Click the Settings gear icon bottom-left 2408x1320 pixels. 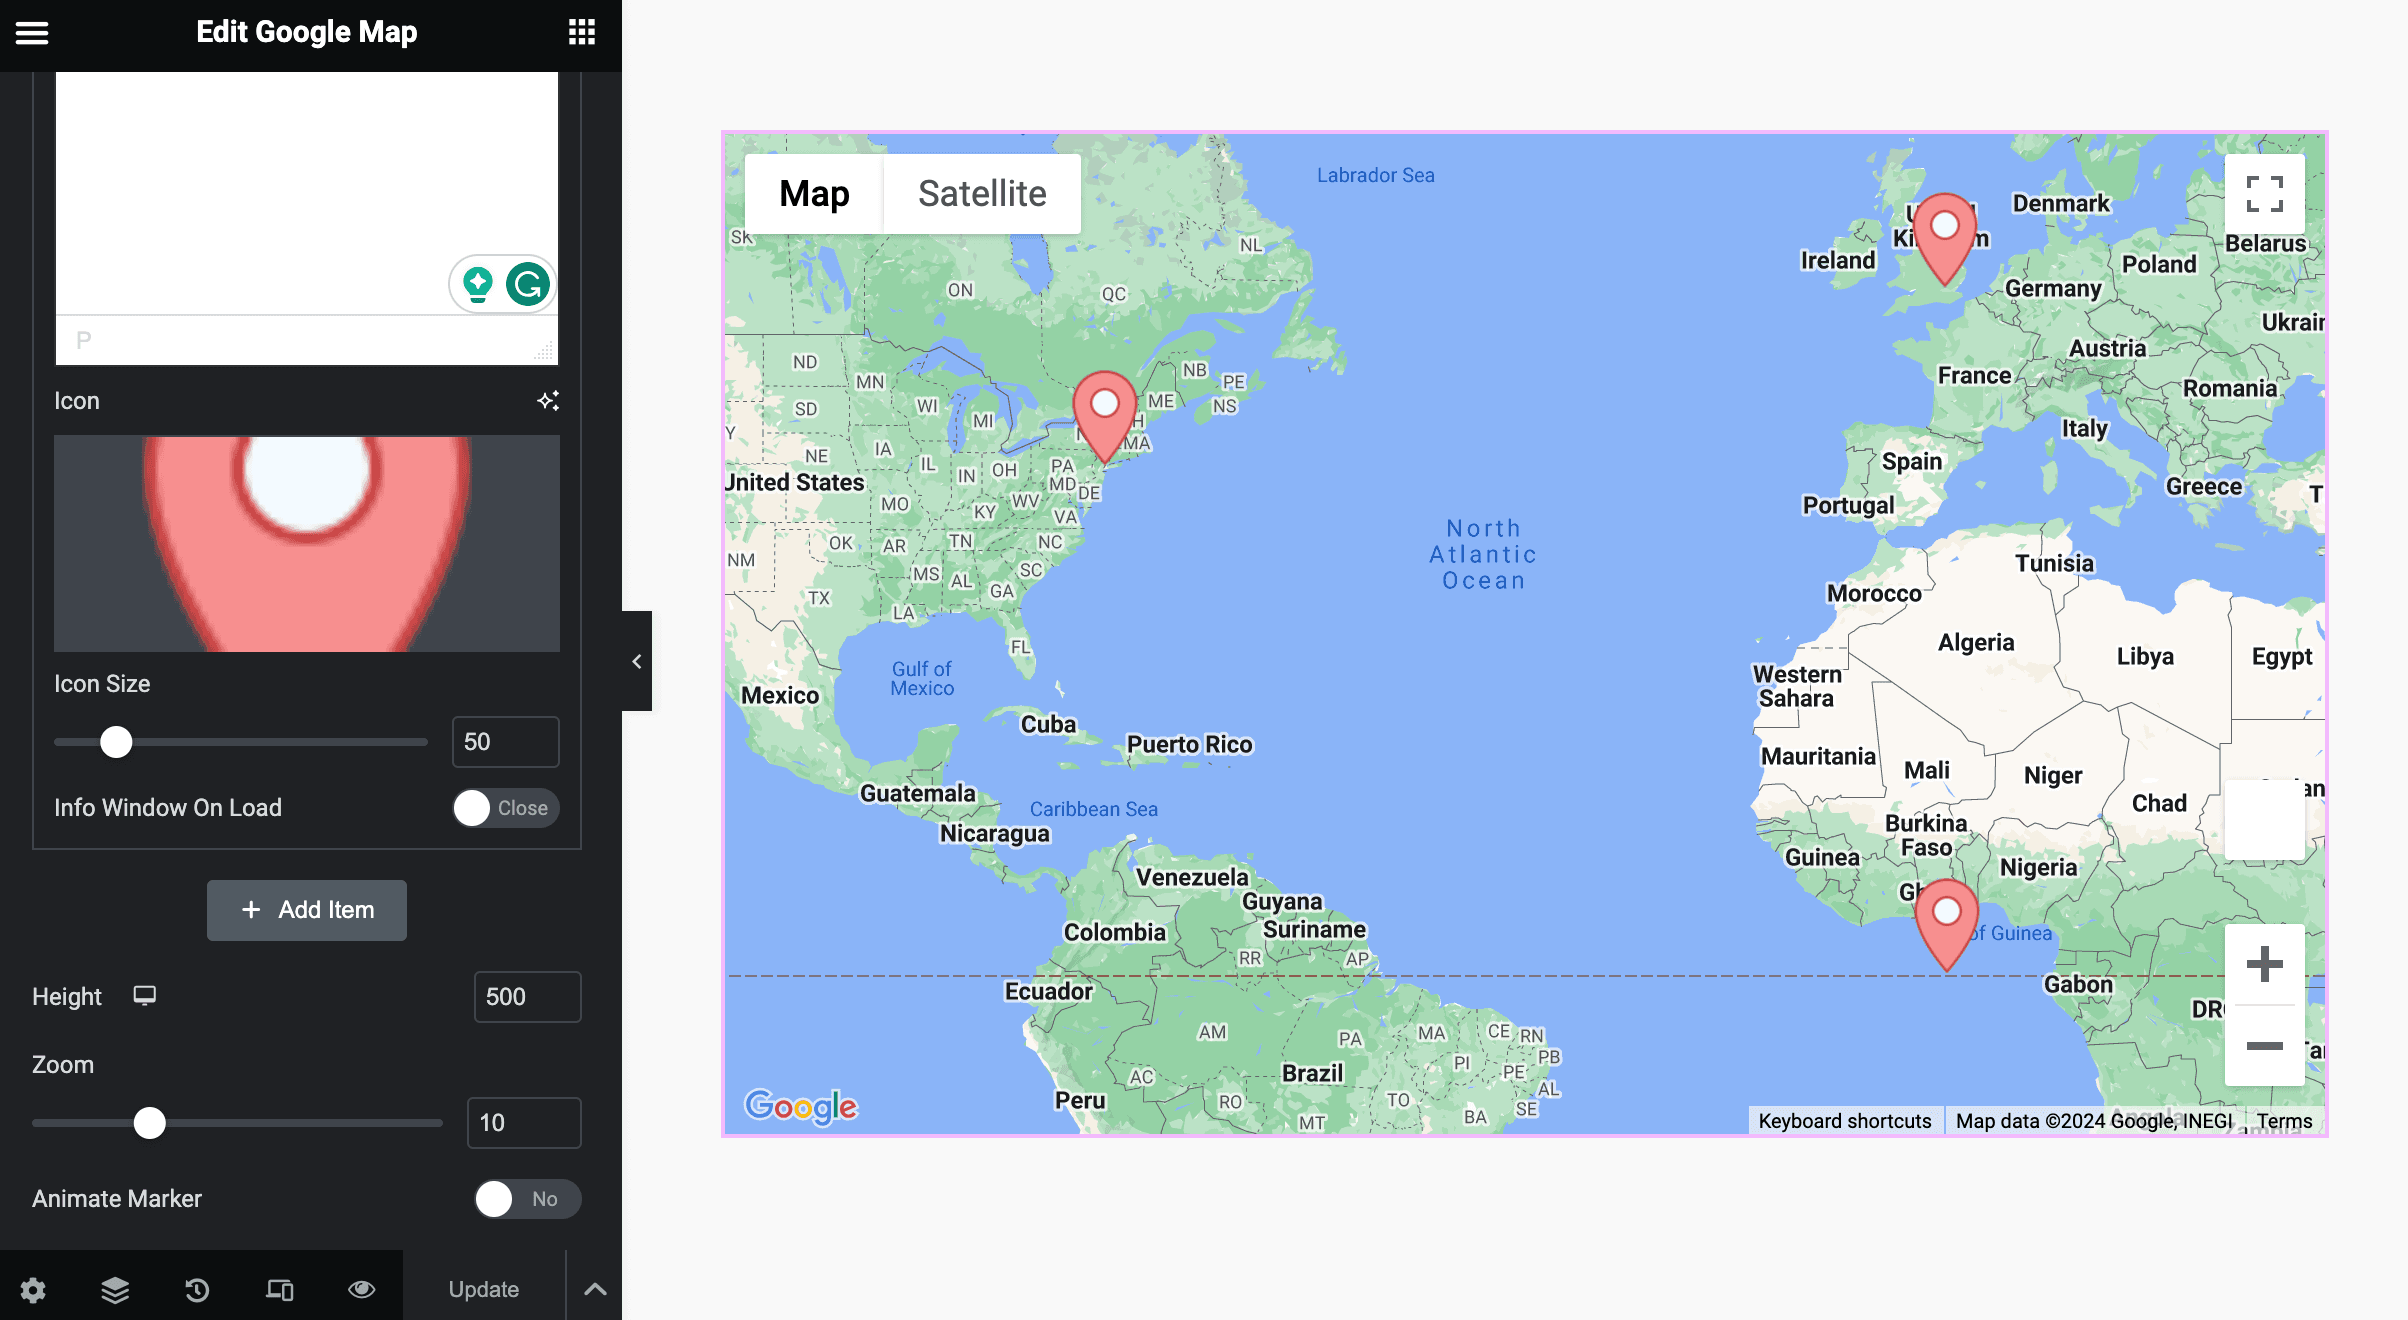(x=34, y=1289)
